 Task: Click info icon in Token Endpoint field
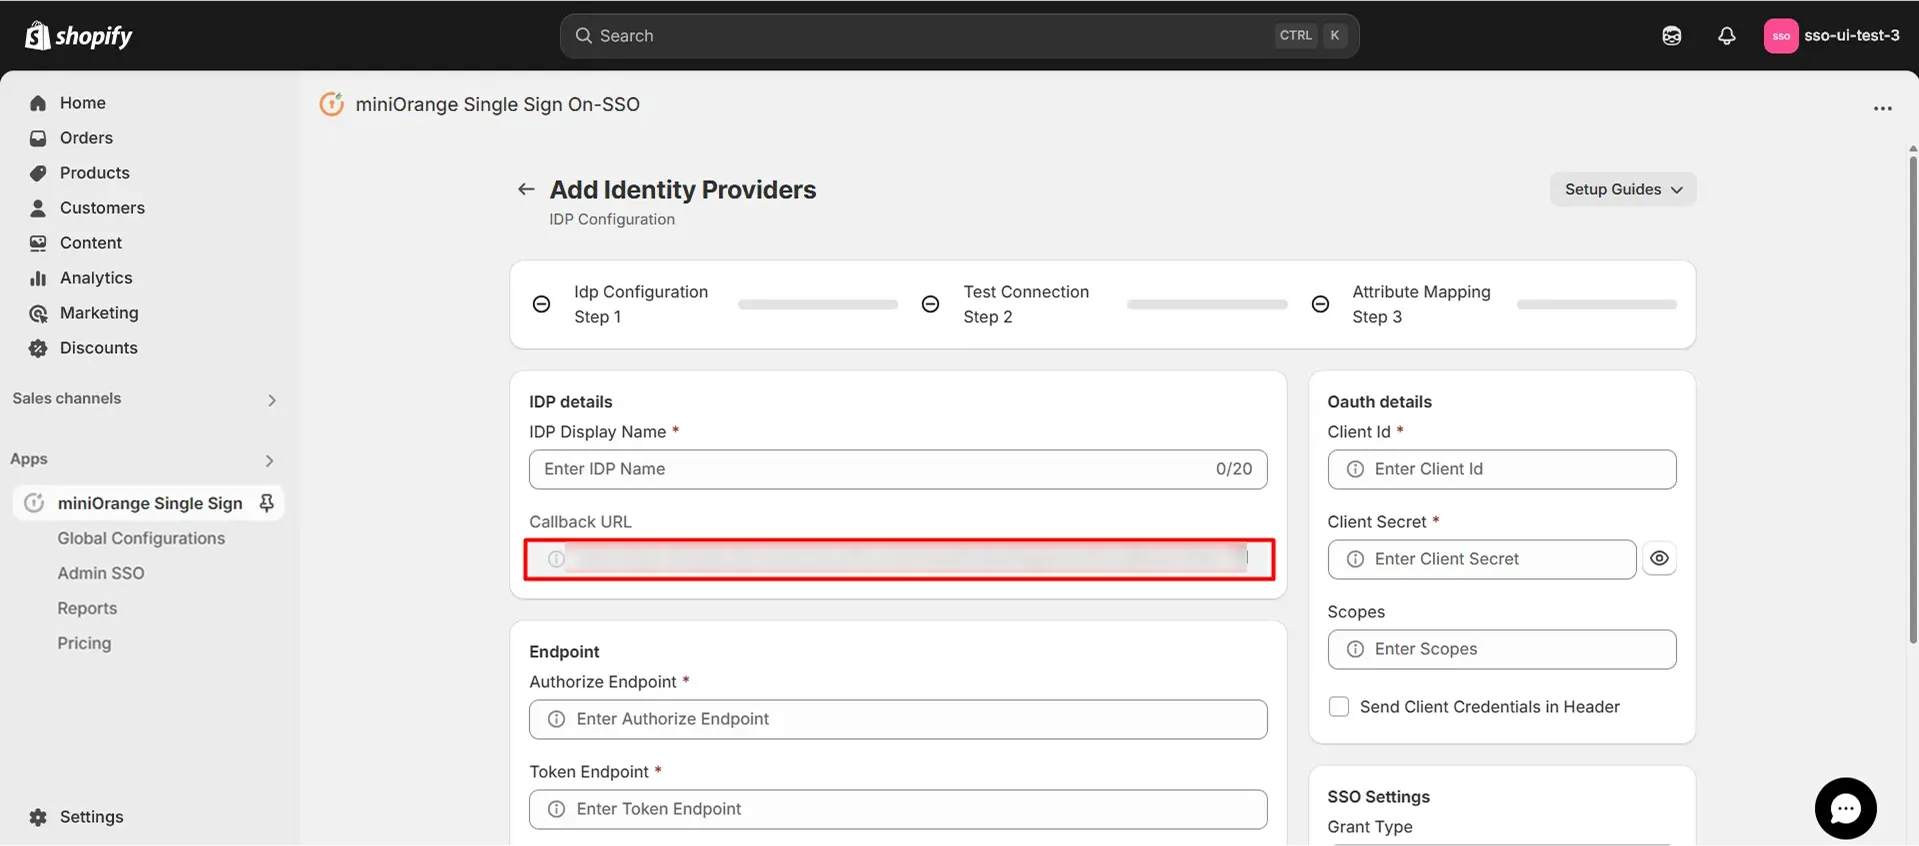(556, 809)
